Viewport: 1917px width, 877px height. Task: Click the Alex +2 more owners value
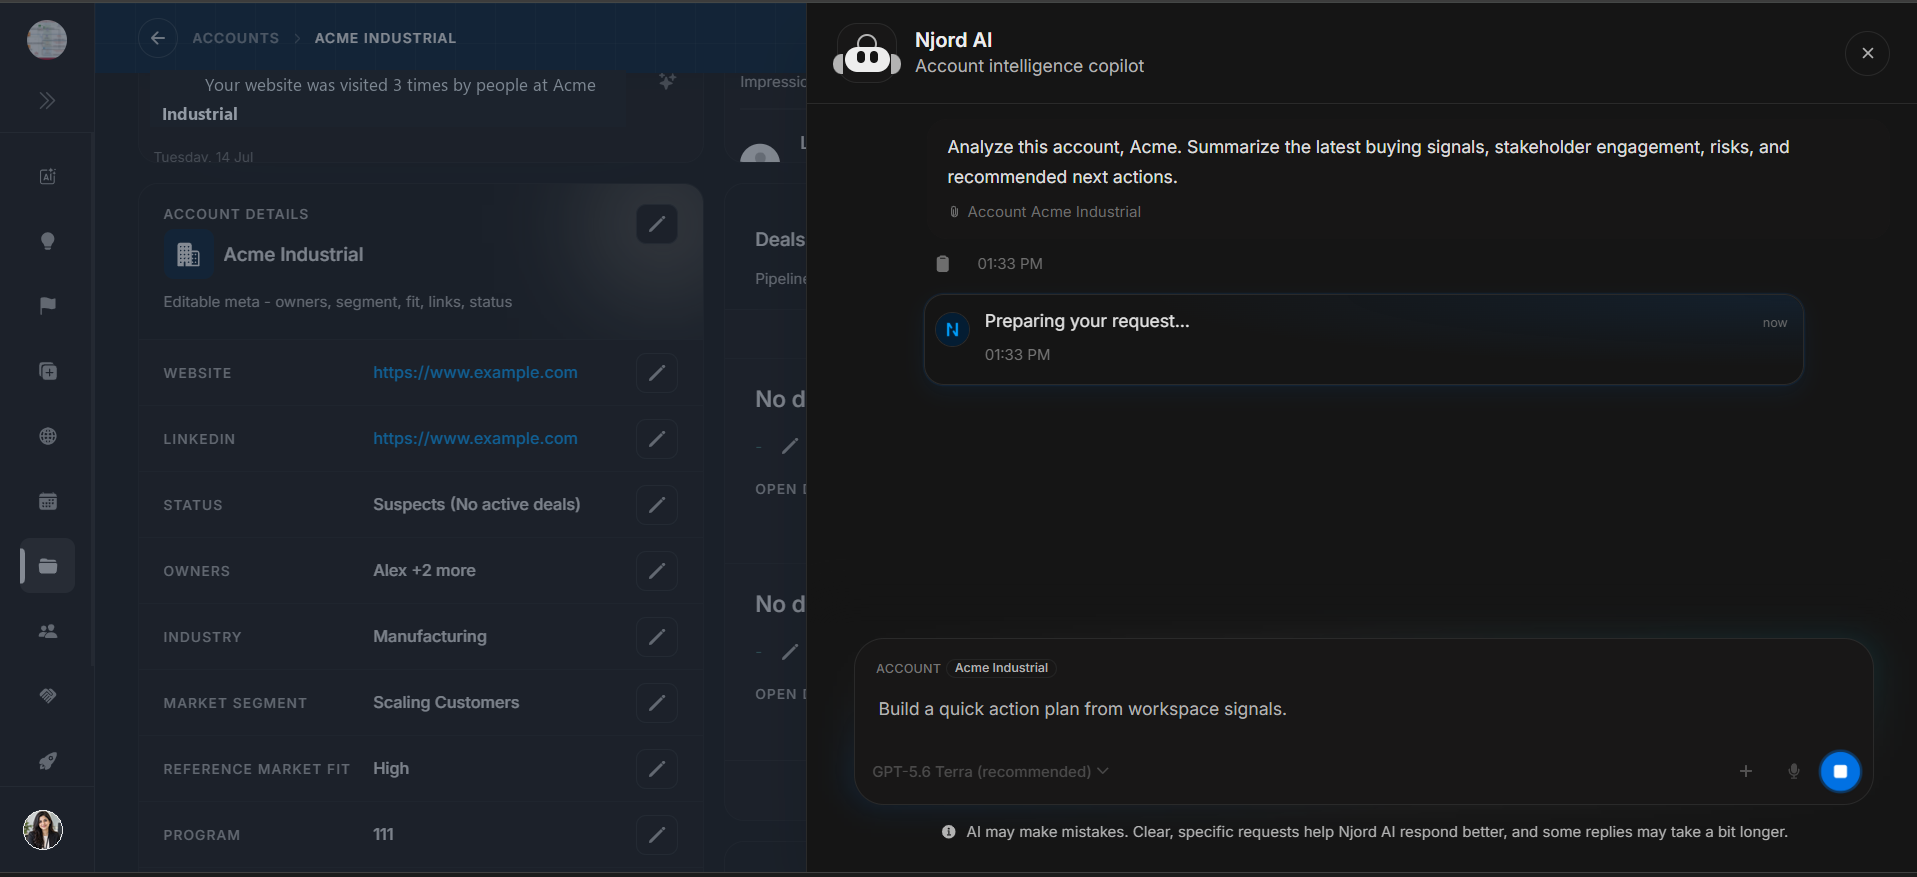tap(424, 570)
